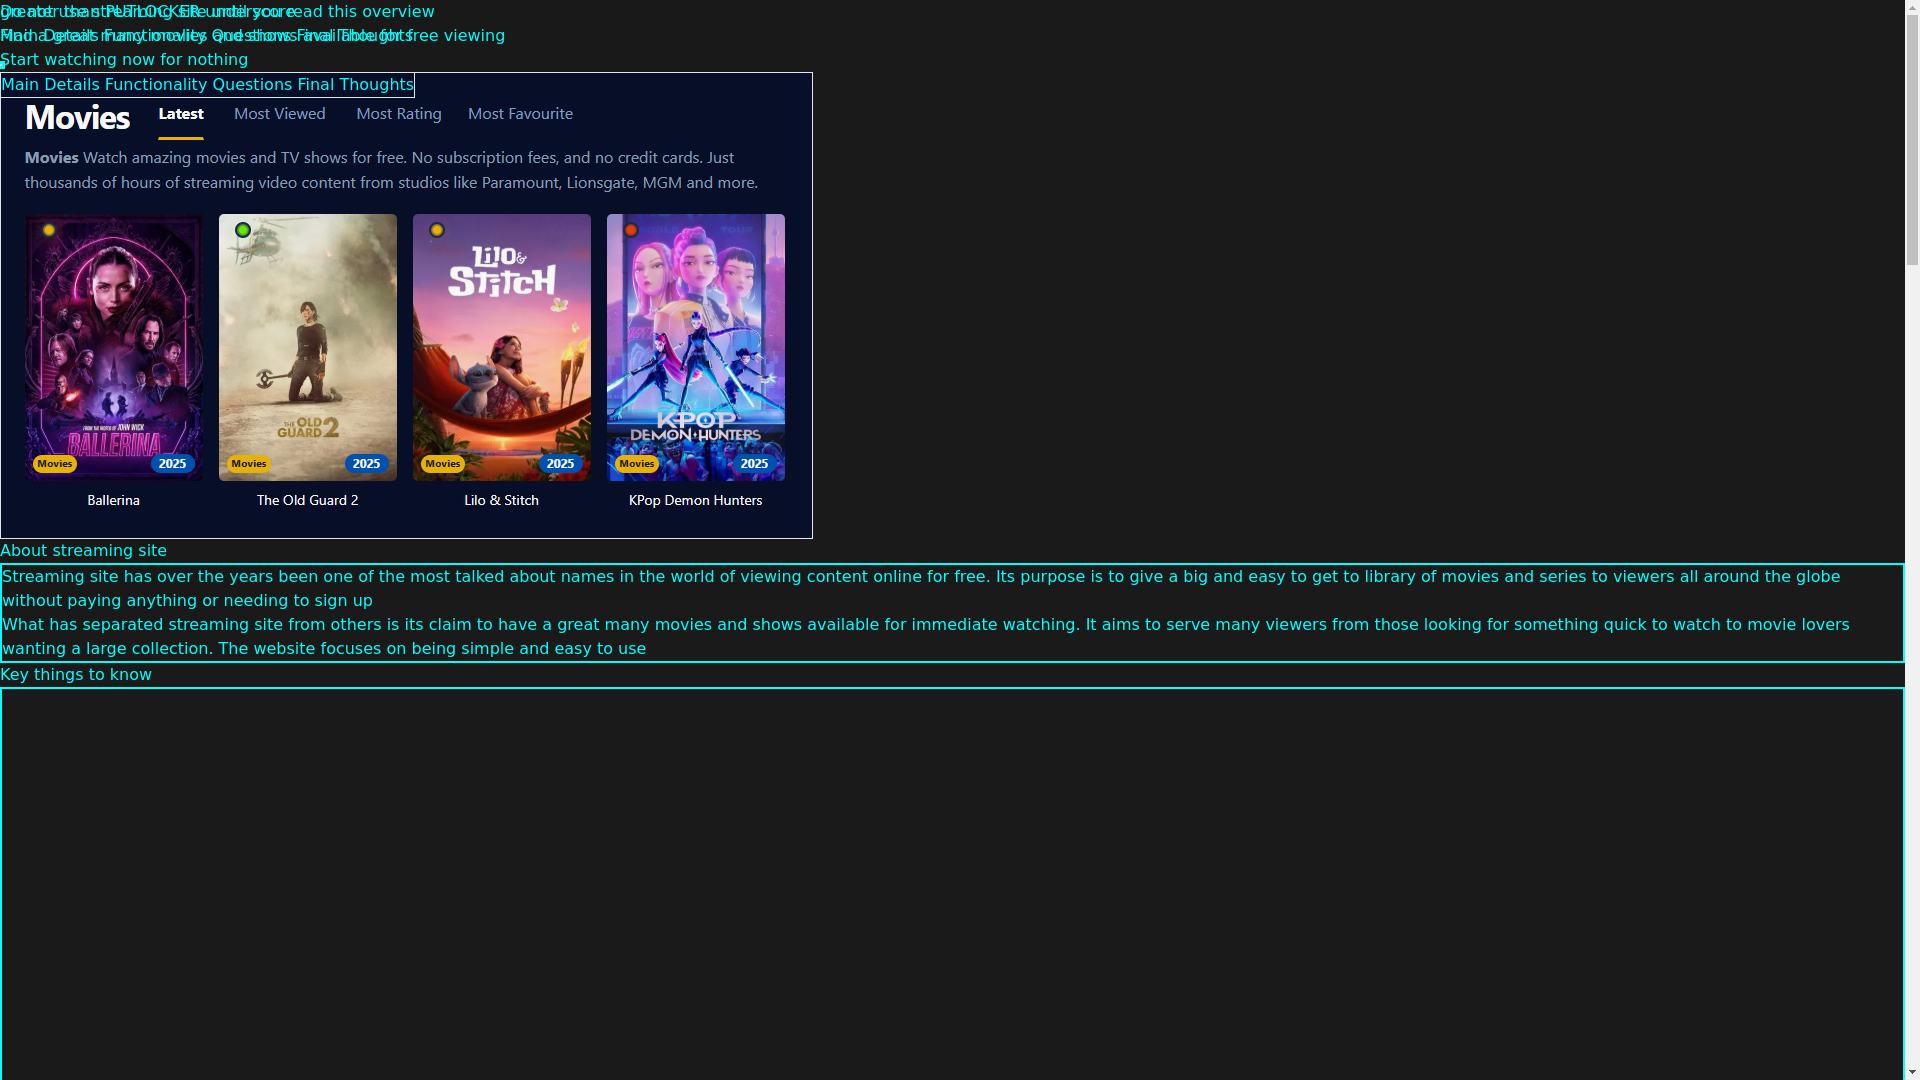Viewport: 1920px width, 1080px height.
Task: Click the Key things to know heading
Action: (x=76, y=675)
